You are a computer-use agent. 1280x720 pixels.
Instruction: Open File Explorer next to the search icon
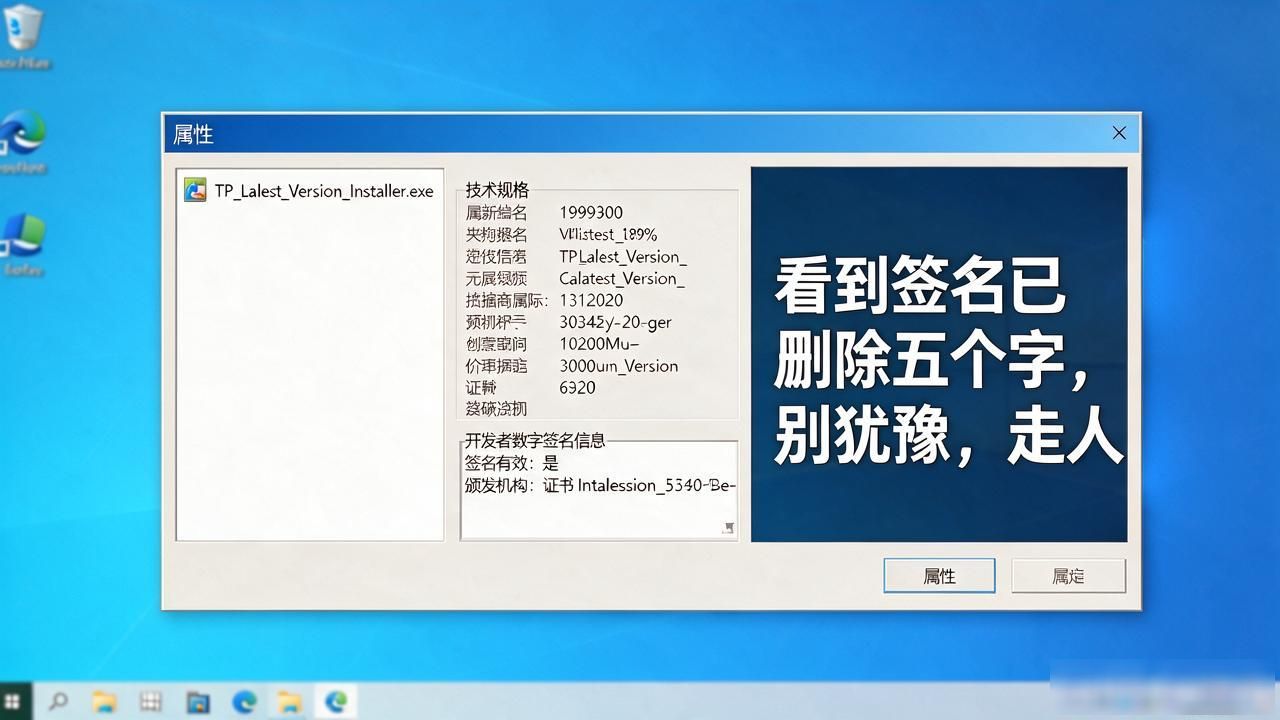[x=104, y=701]
